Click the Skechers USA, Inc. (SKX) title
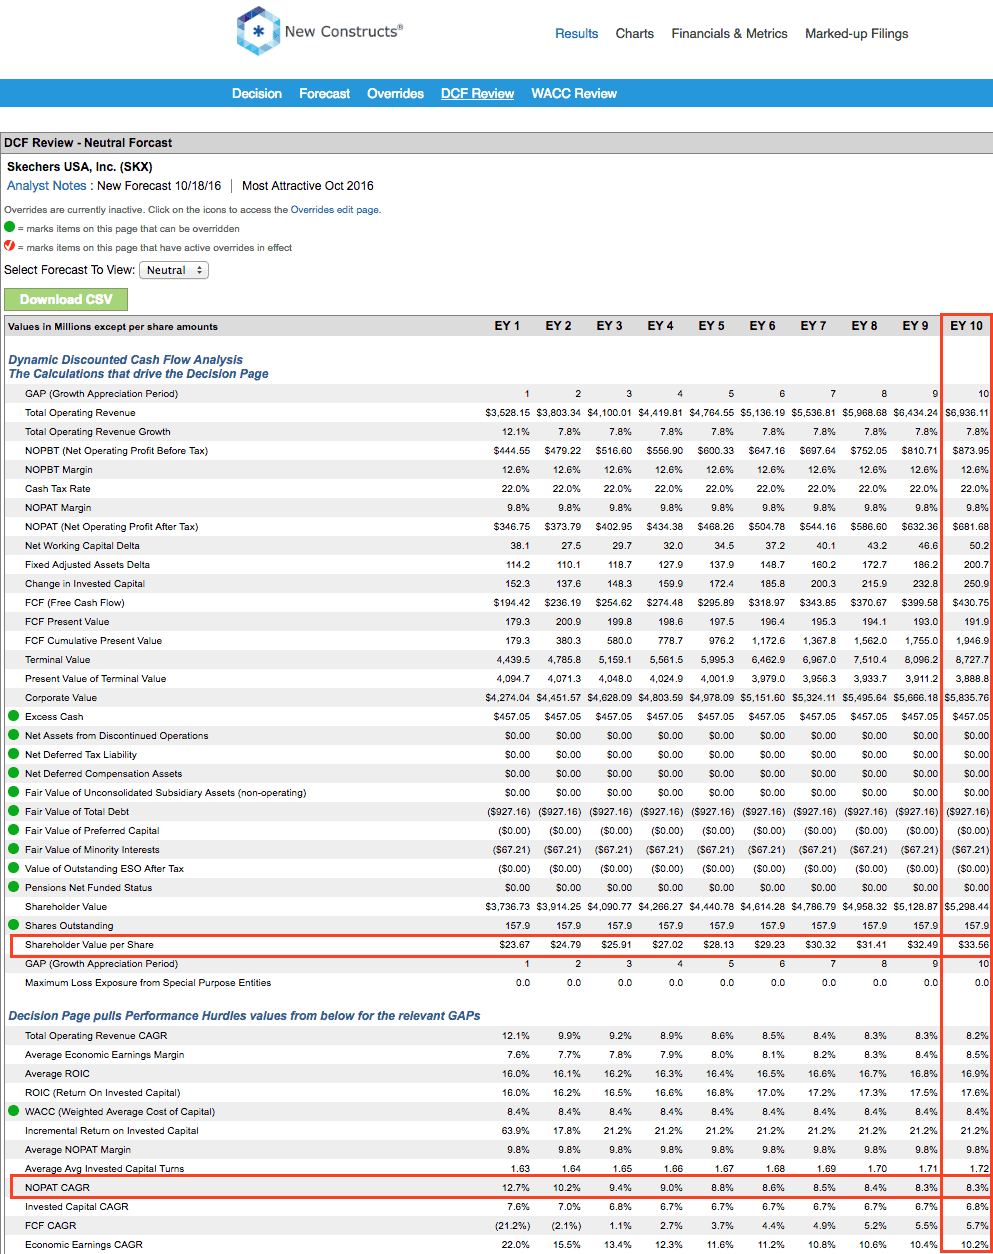Viewport: 993px width, 1254px height. 80,167
